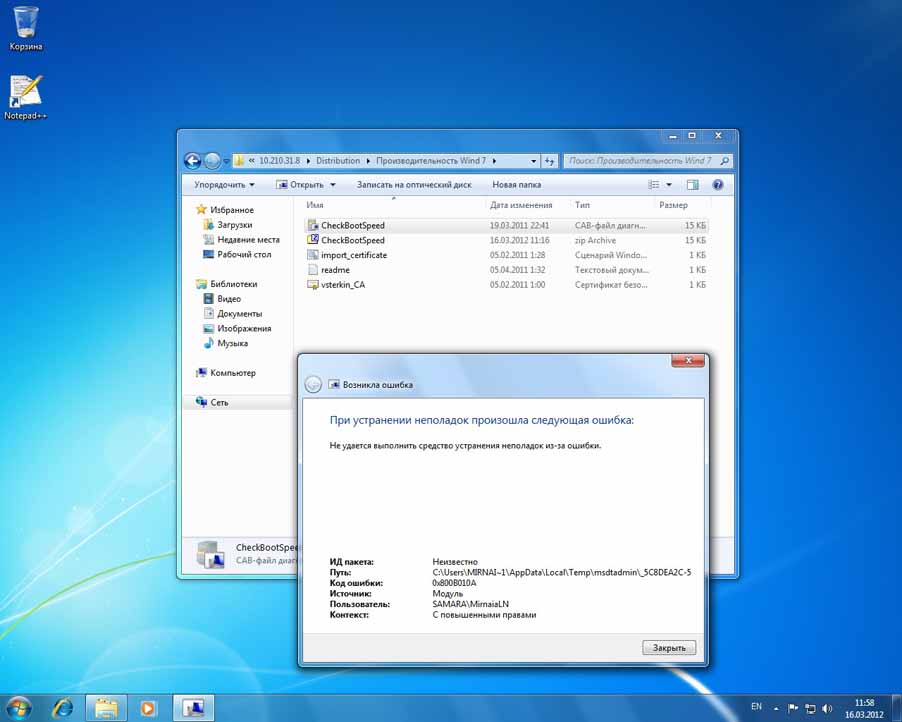Click the Explorer search input field

tap(640, 160)
